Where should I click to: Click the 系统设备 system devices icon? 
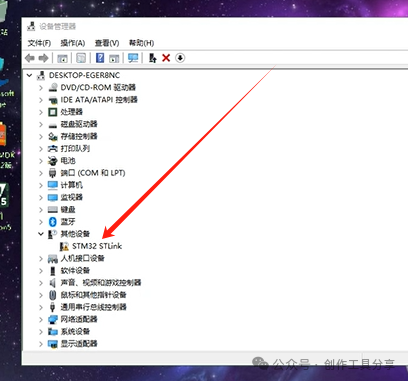[53, 332]
